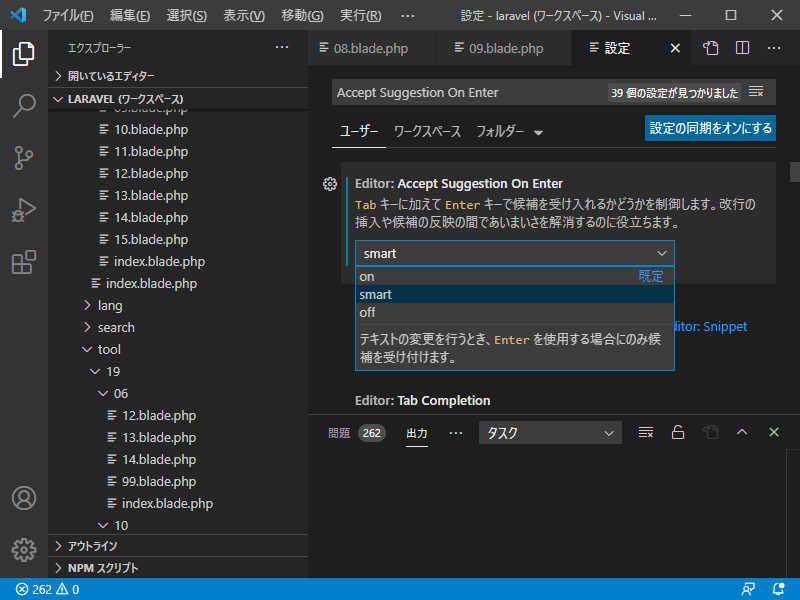The image size is (800, 600).
Task: Clear the settings search input icon
Action: (756, 92)
